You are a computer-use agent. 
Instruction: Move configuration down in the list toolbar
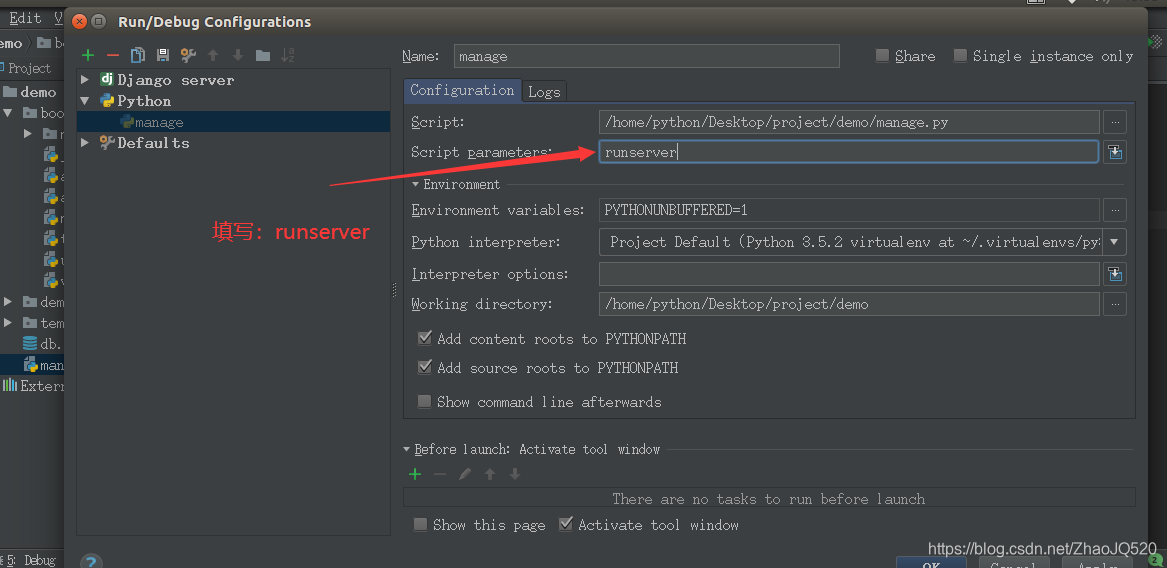(x=238, y=55)
